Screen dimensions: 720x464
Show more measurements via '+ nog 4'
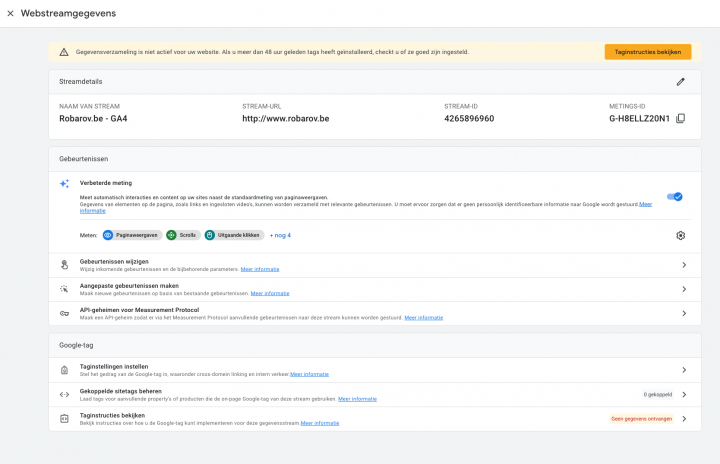(x=280, y=235)
